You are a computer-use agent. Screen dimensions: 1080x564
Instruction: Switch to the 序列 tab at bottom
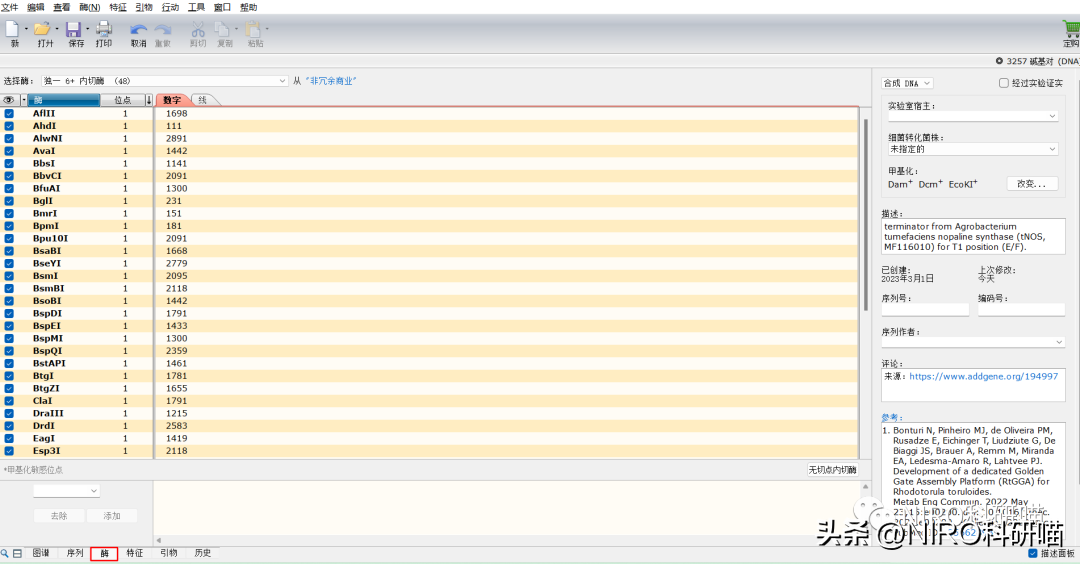point(75,553)
